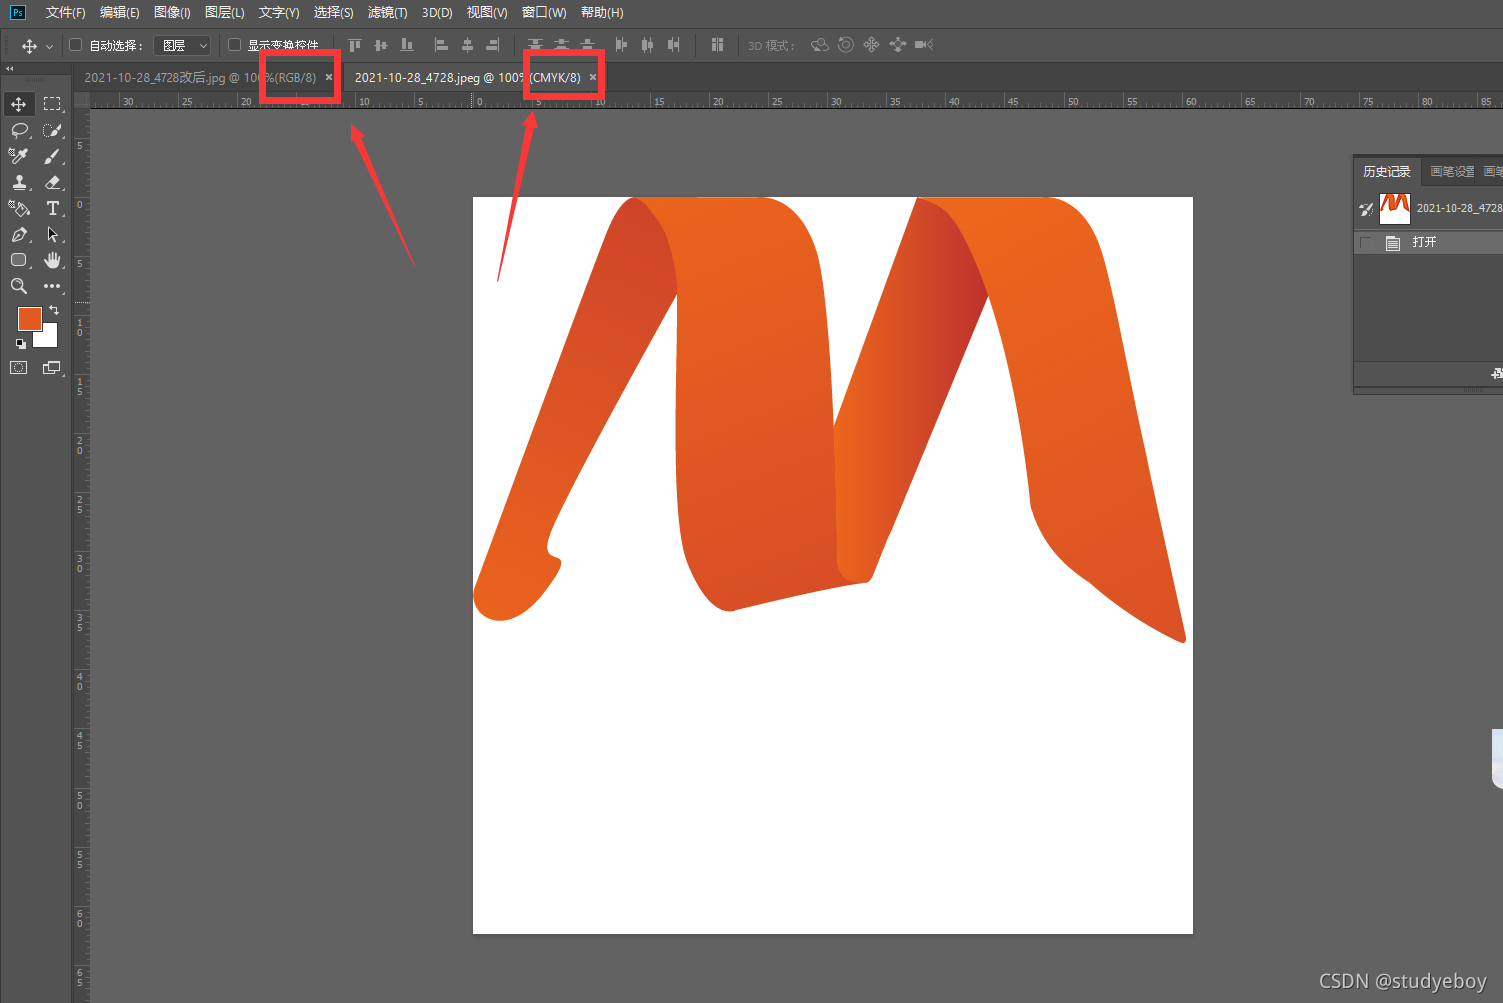Select the Rounded Rectangle shape tool

(x=19, y=260)
